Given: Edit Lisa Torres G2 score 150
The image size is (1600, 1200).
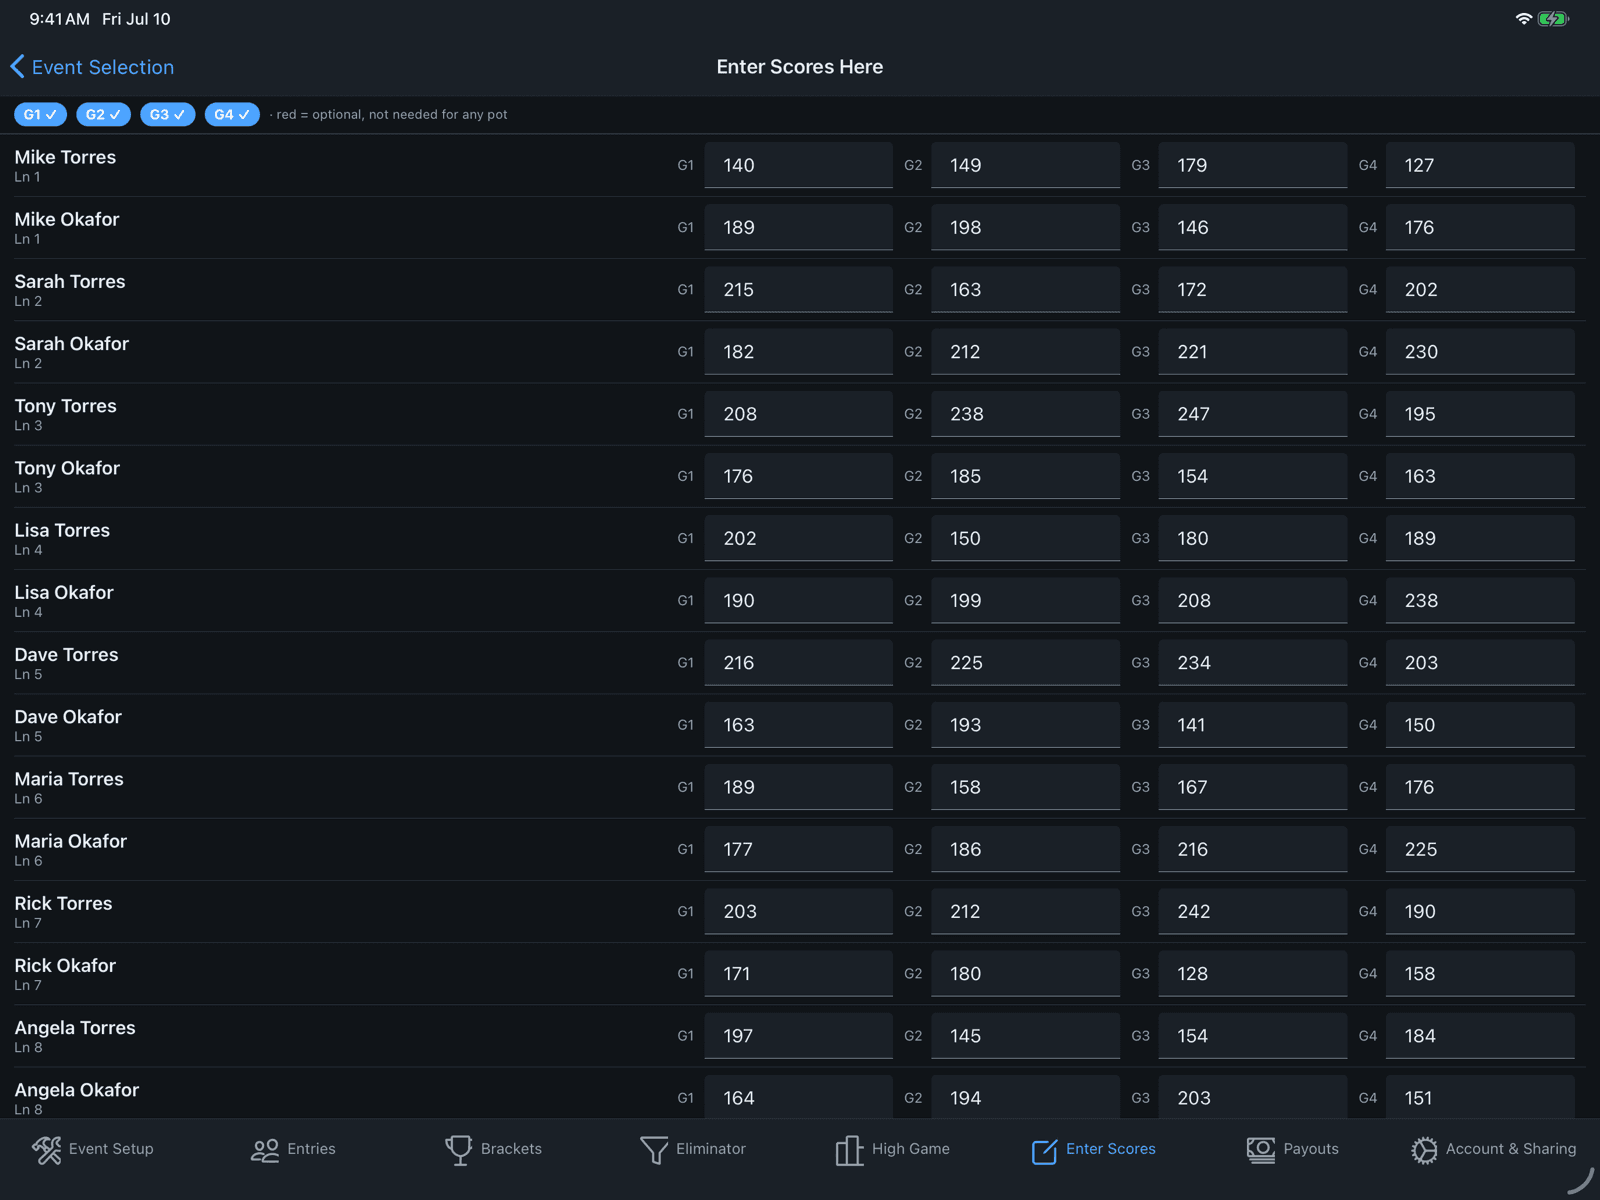Looking at the screenshot, I should tap(1025, 538).
